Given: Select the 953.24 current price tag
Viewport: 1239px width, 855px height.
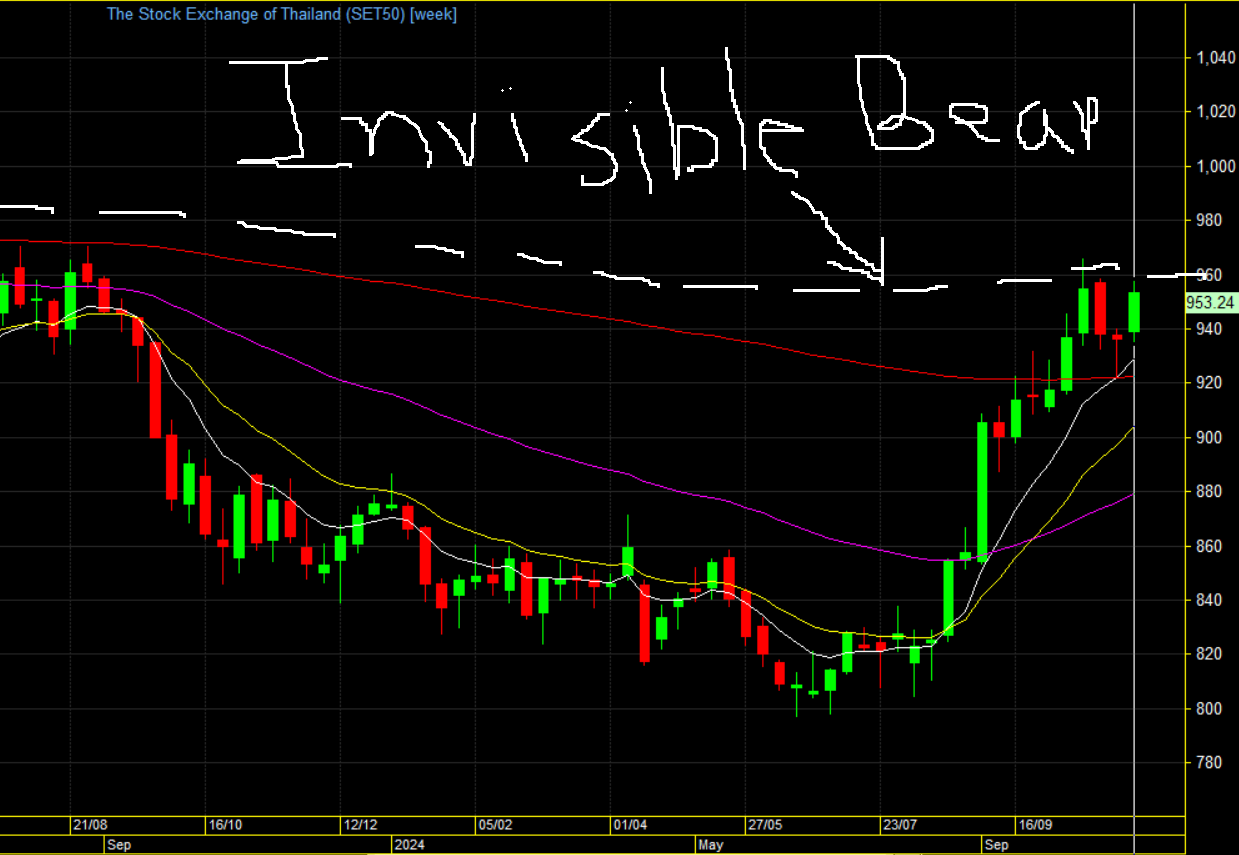Looking at the screenshot, I should 1211,302.
